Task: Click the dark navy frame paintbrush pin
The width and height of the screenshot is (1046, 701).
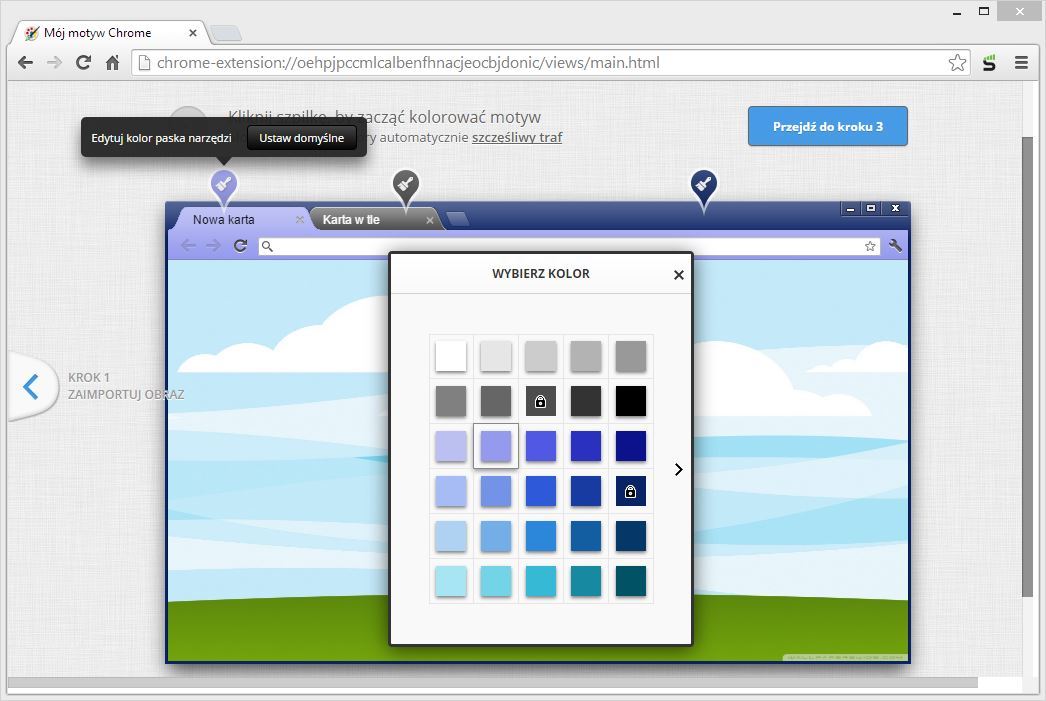Action: pos(704,186)
